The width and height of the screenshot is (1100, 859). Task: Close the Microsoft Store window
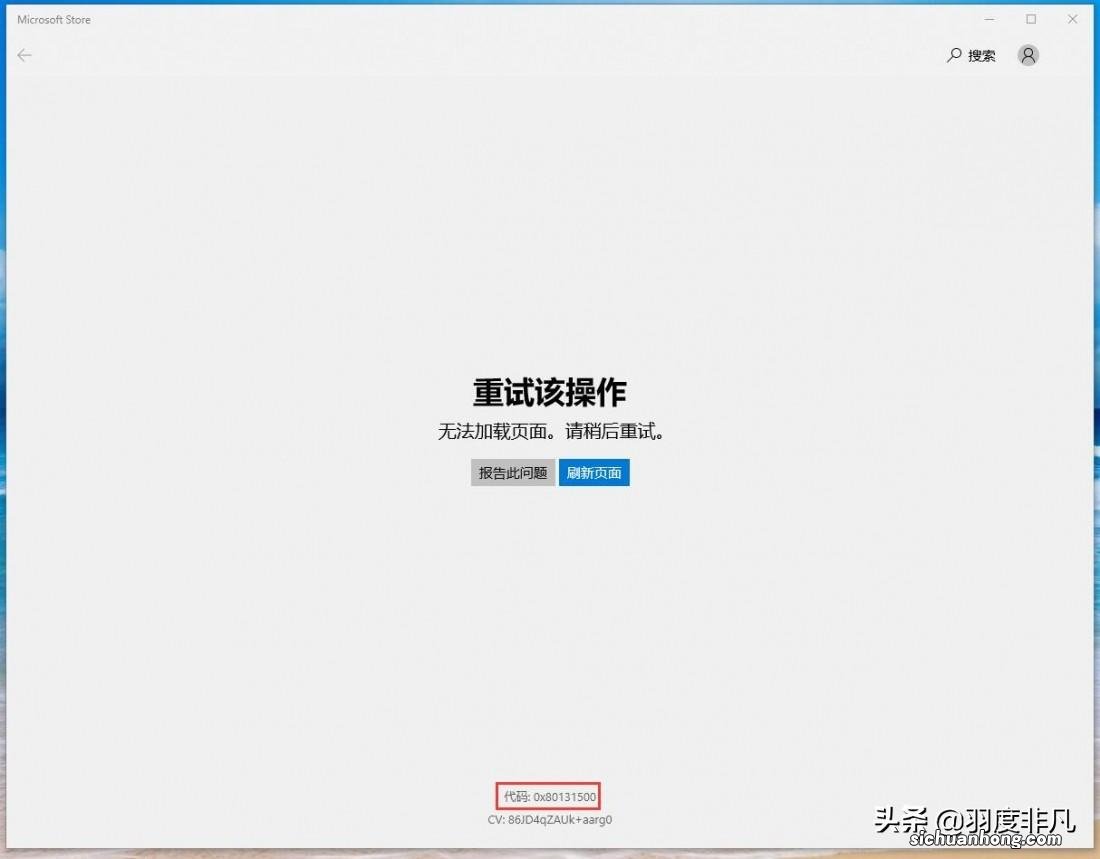(x=1072, y=18)
